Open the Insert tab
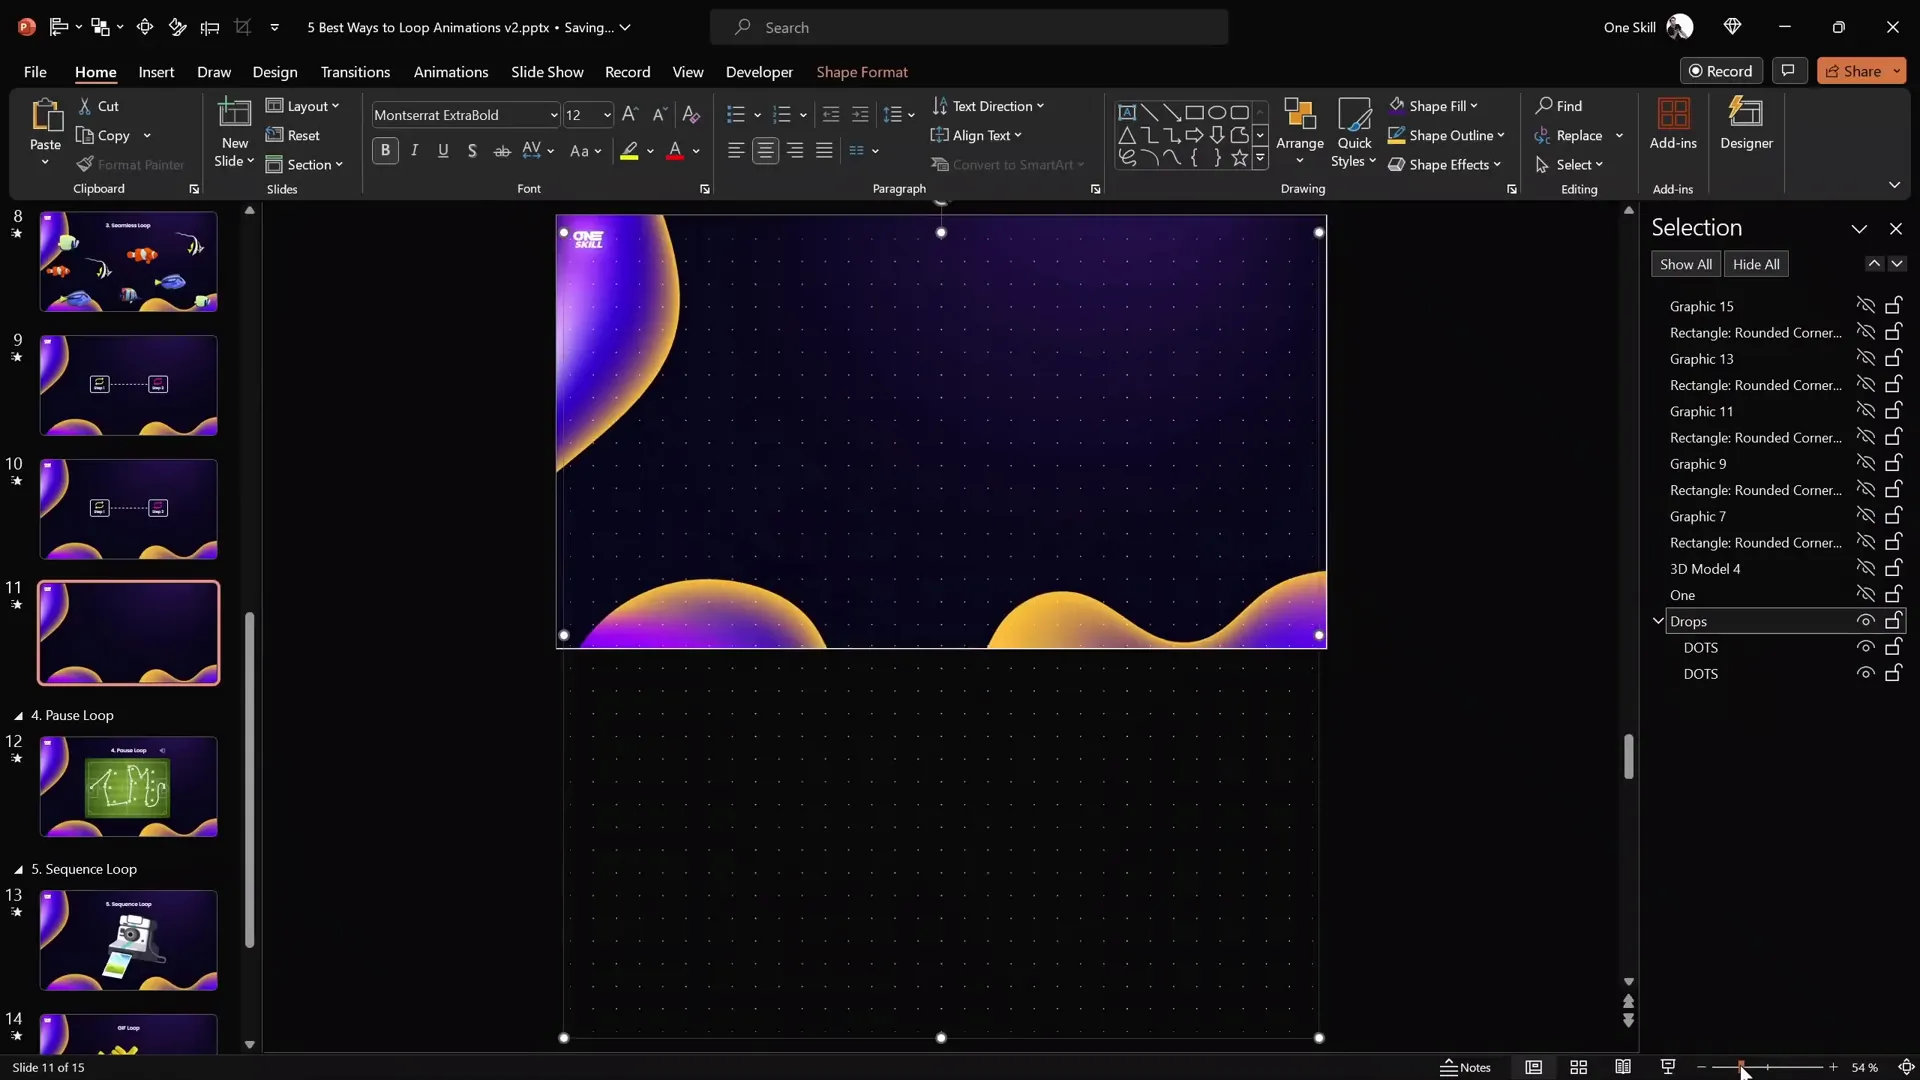 tap(156, 72)
